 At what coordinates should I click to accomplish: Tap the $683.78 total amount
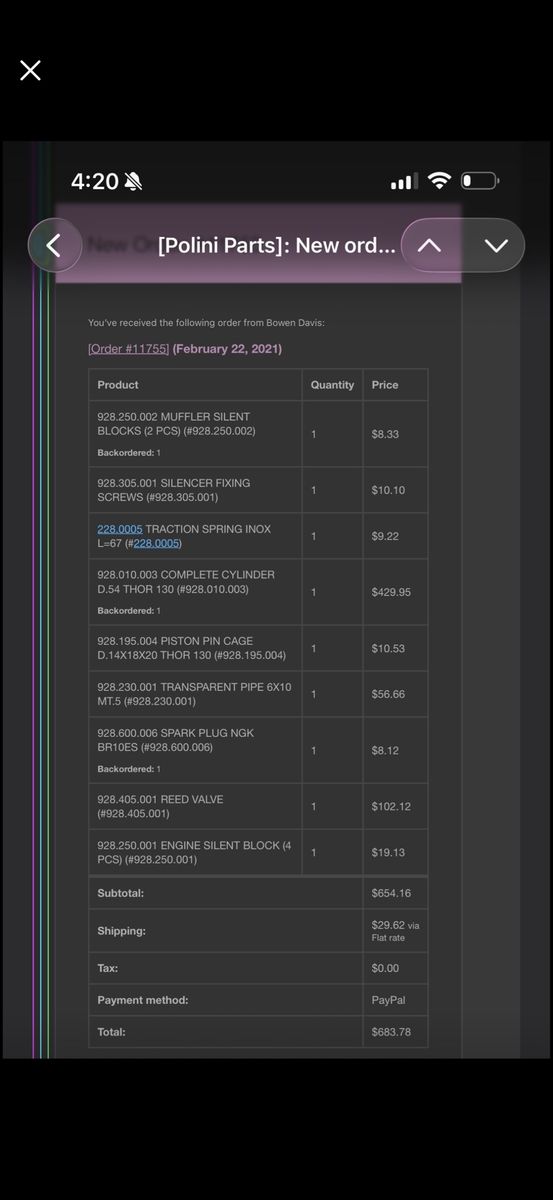coord(391,1032)
